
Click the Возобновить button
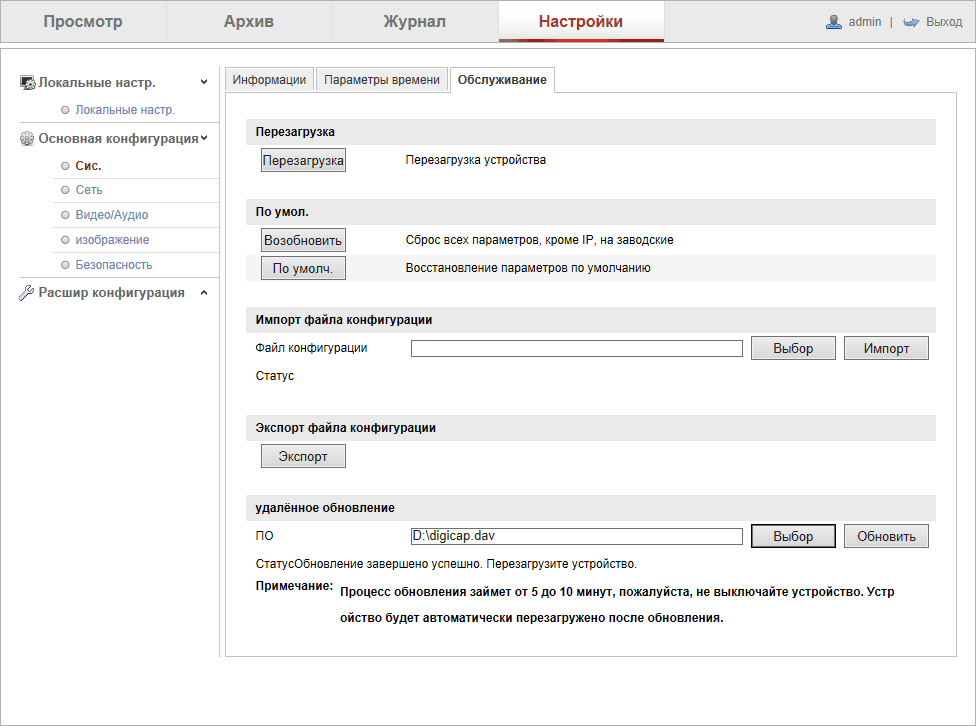303,240
